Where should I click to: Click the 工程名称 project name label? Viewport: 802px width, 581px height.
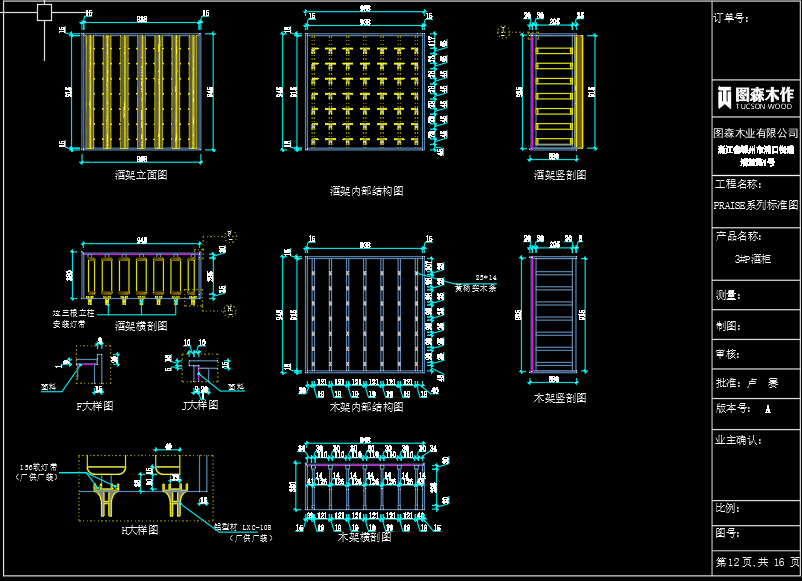pos(738,184)
